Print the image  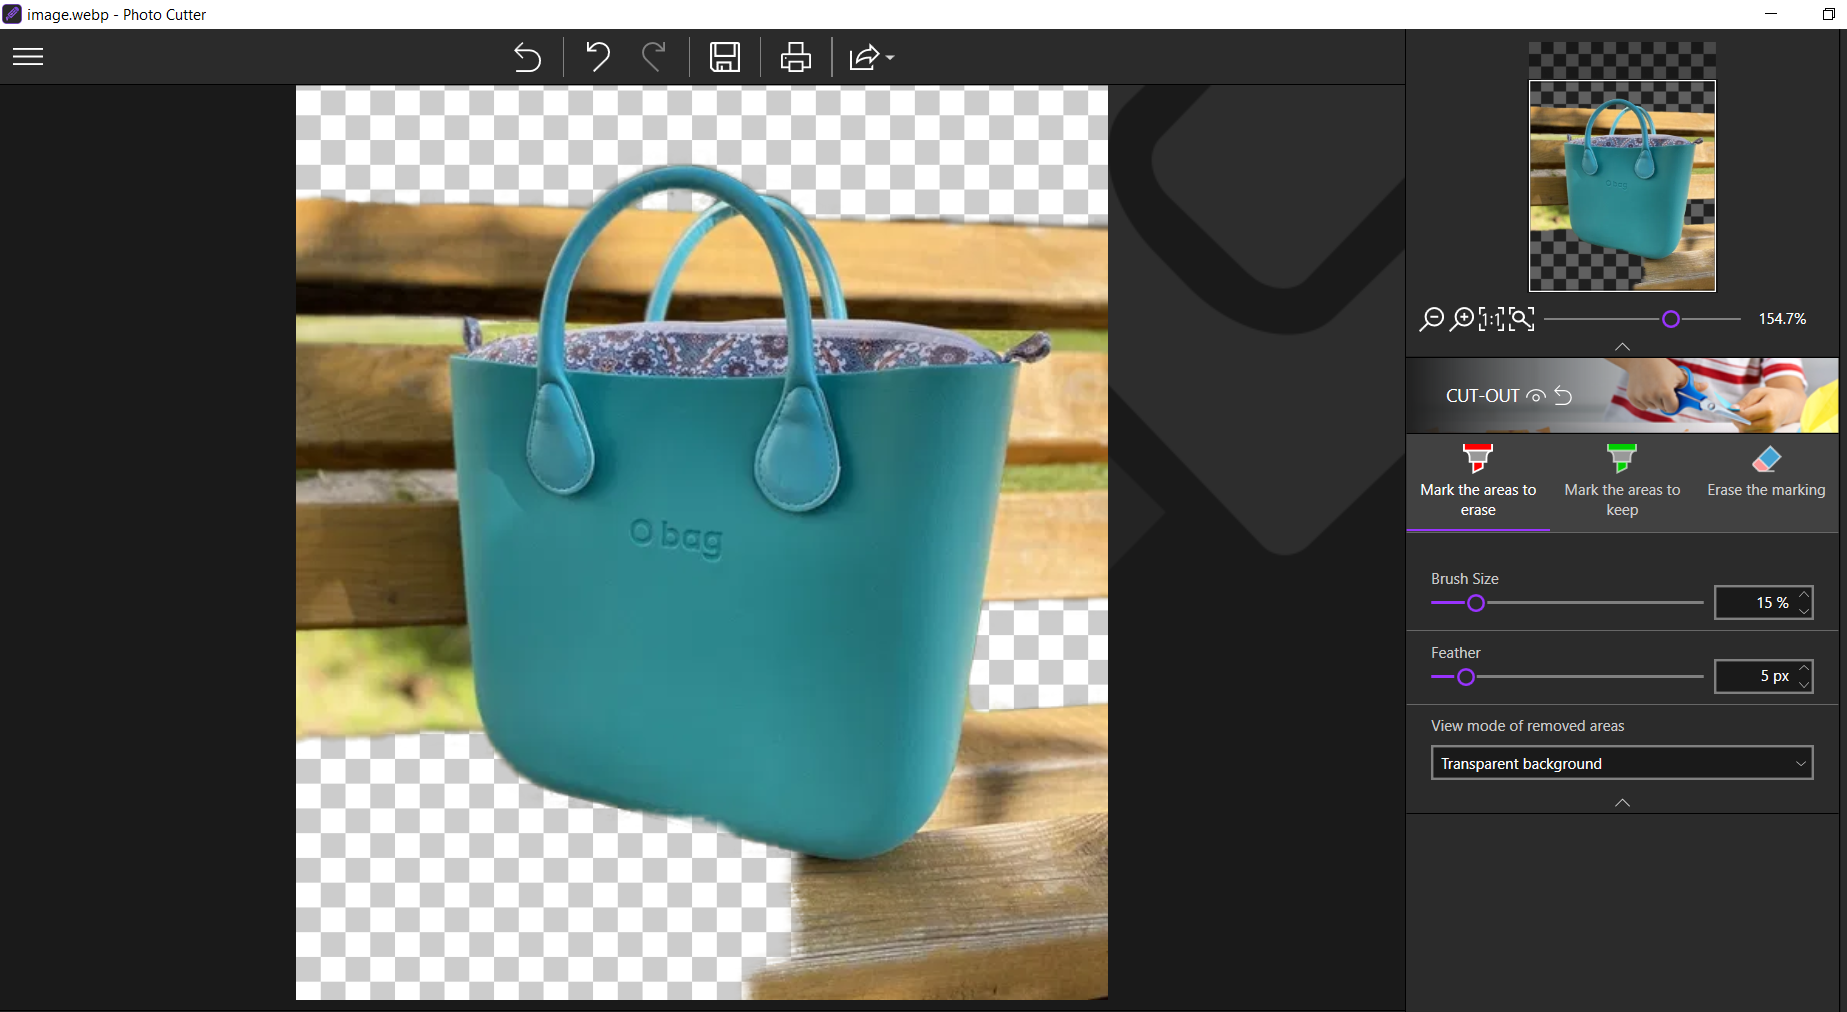click(x=796, y=57)
